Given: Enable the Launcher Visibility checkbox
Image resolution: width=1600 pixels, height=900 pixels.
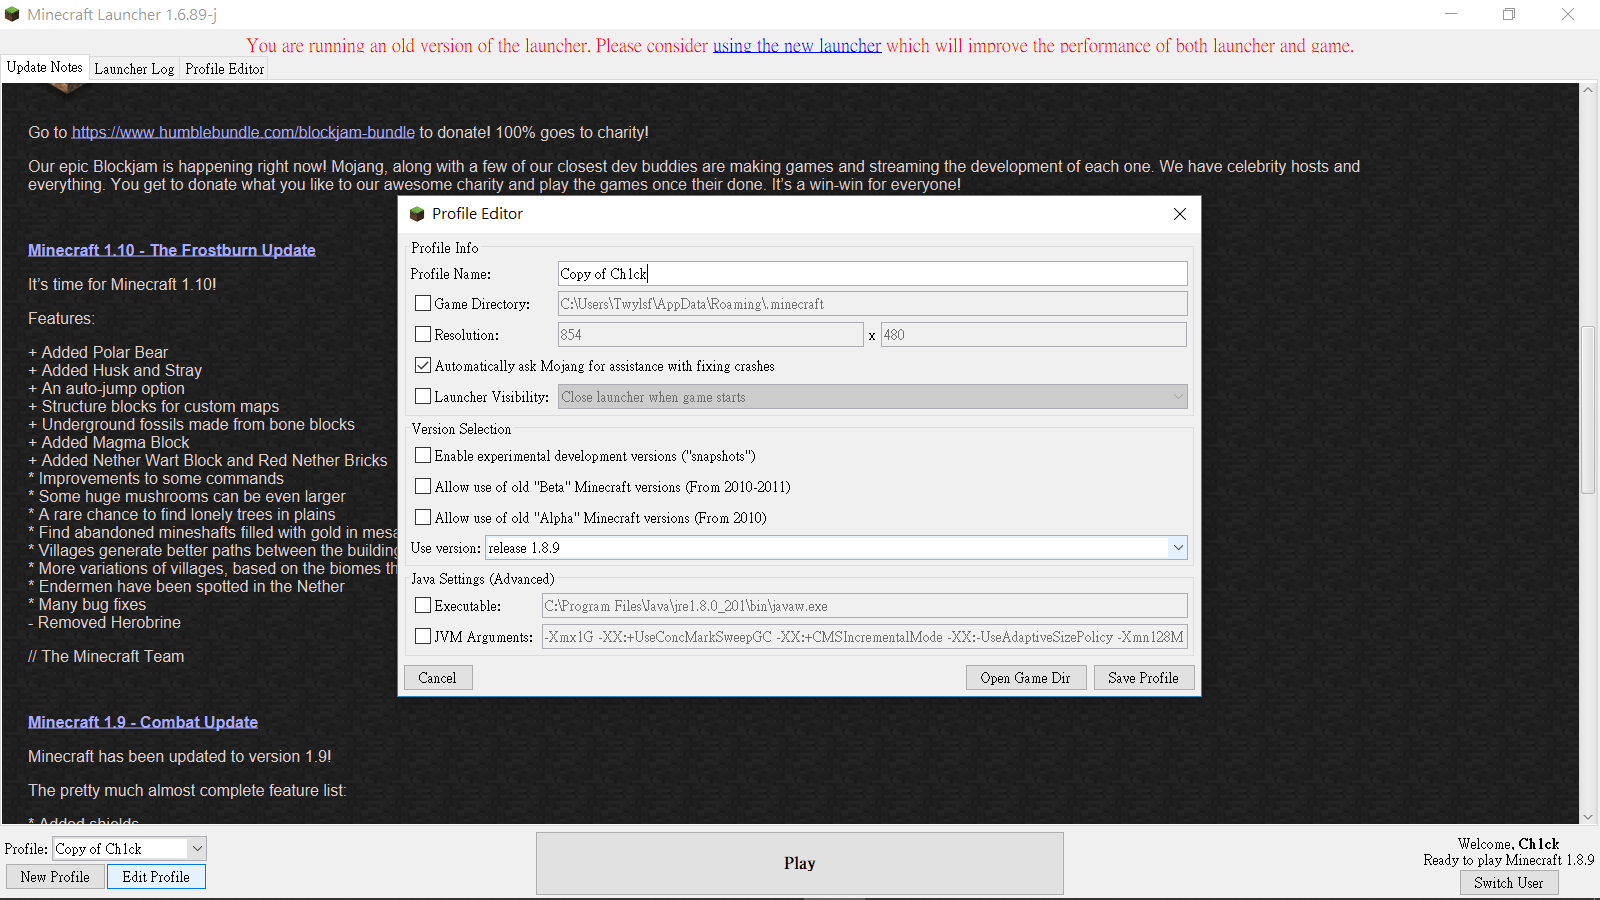Looking at the screenshot, I should click(x=423, y=396).
